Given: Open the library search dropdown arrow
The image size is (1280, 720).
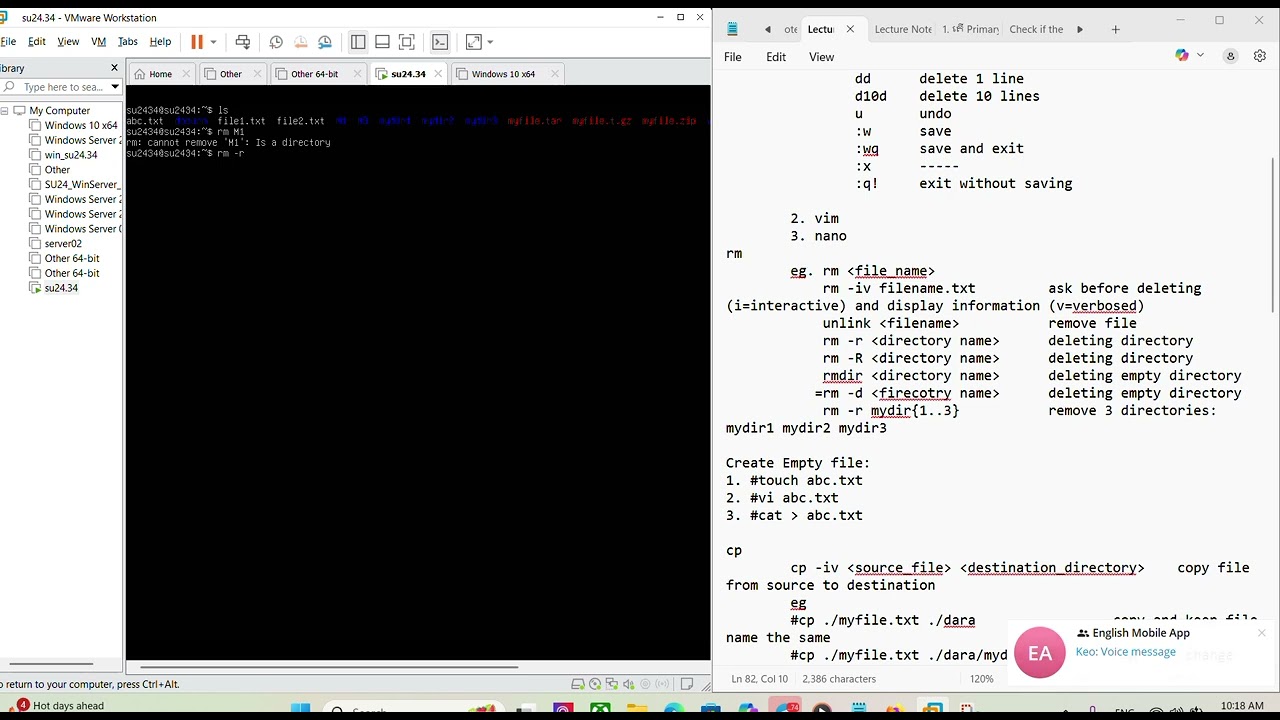Looking at the screenshot, I should tap(115, 87).
